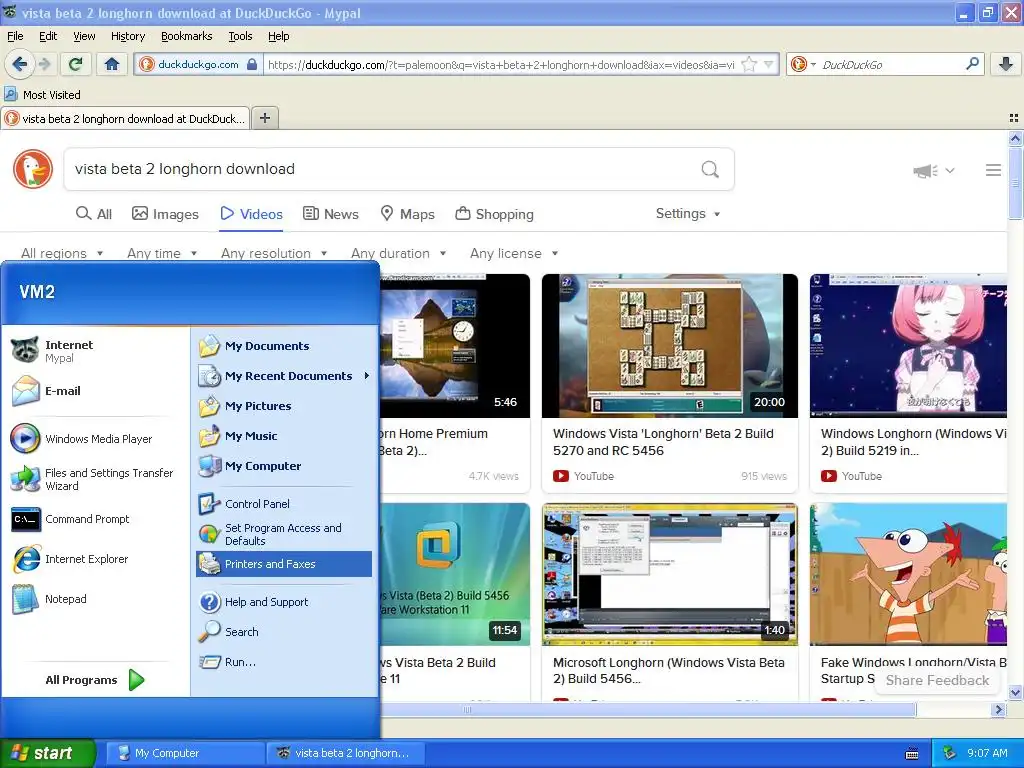
Task: Open E-mail from the Start menu
Action: (x=95, y=391)
